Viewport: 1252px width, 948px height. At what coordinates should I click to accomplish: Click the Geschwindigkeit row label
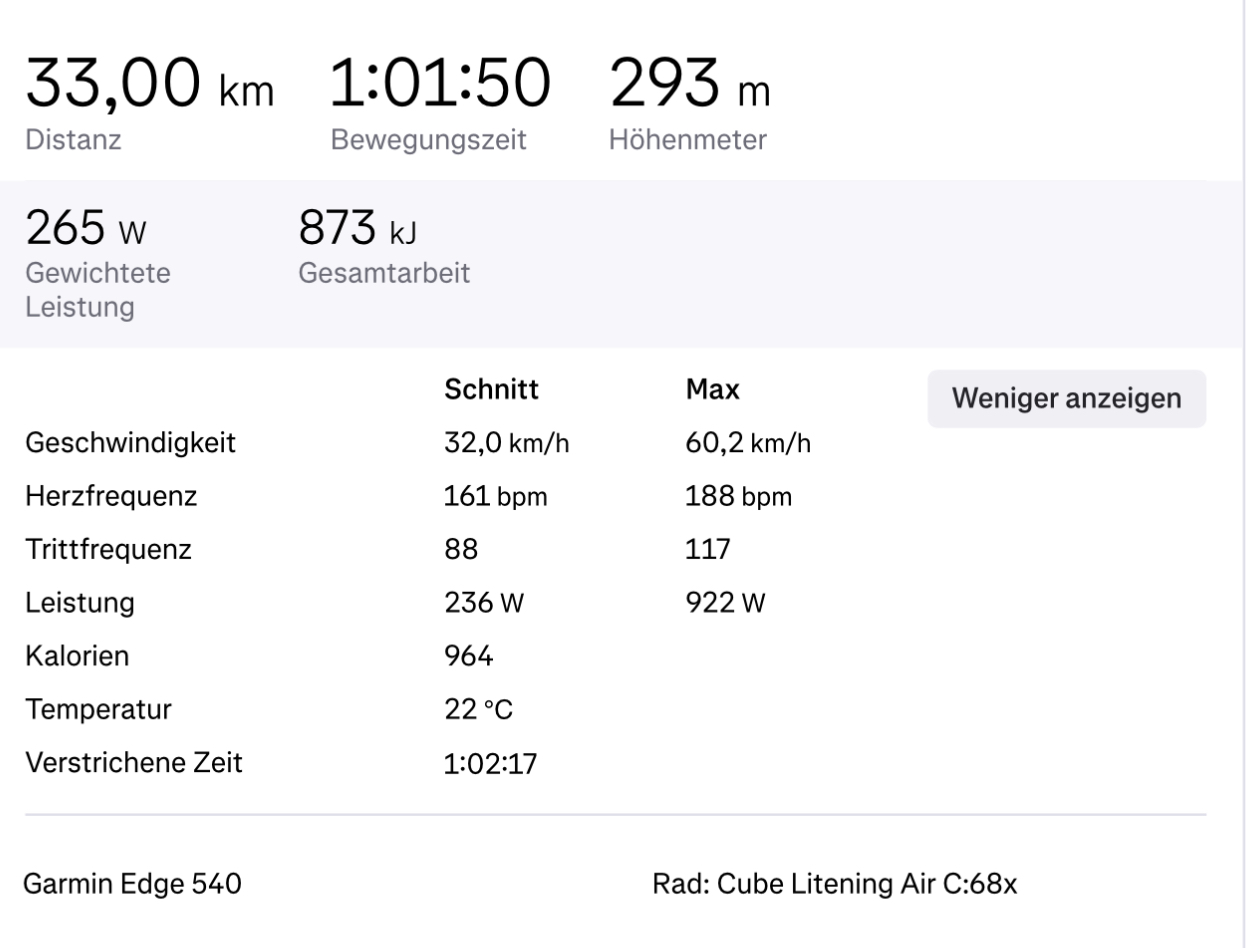[129, 443]
